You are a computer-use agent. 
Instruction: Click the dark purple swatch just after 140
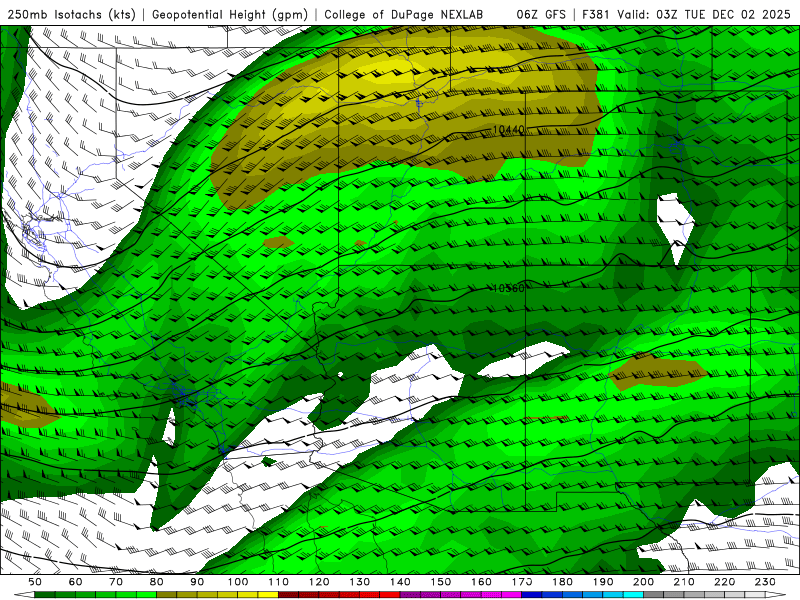click(x=410, y=595)
